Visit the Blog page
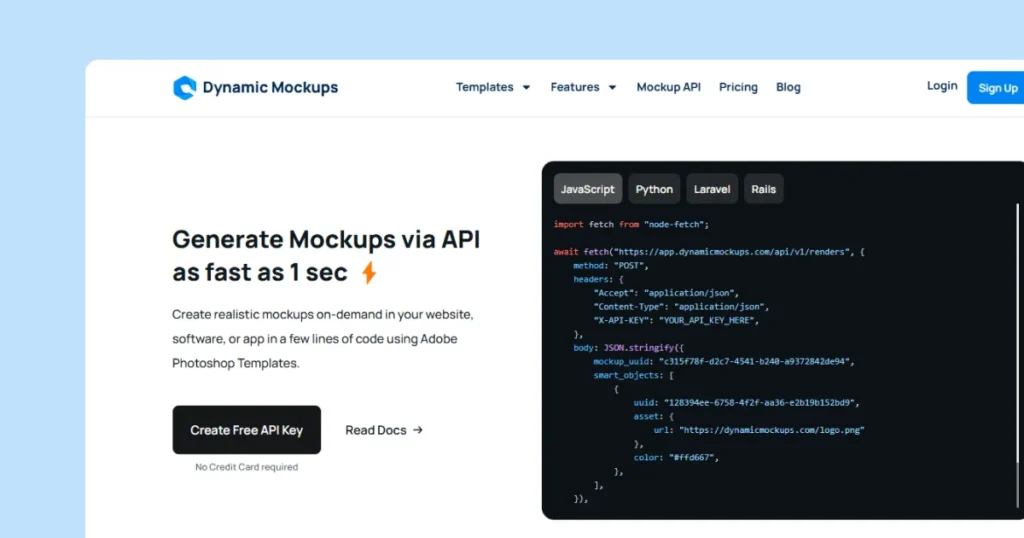This screenshot has width=1024, height=538. pos(788,87)
